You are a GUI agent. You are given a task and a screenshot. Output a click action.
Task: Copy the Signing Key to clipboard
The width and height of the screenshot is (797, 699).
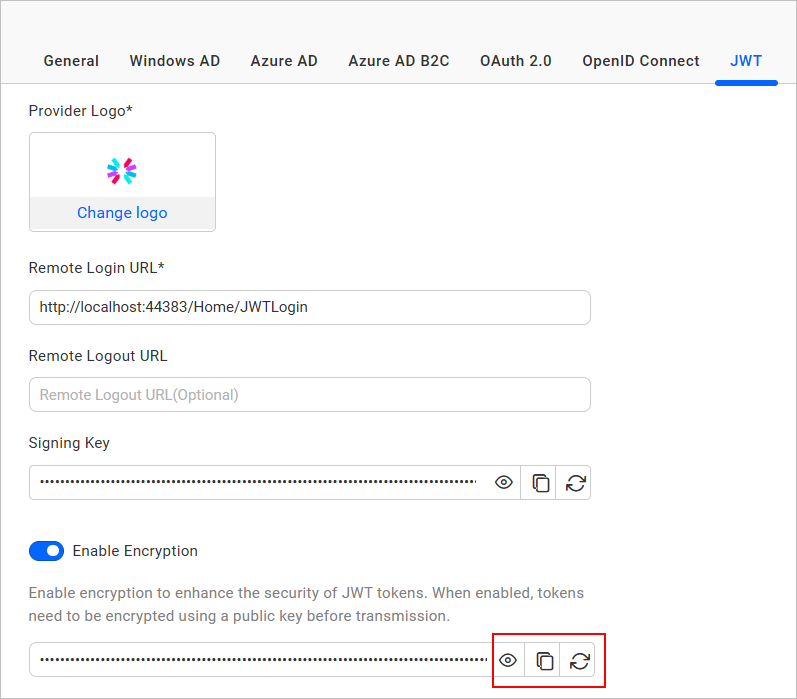click(x=540, y=482)
